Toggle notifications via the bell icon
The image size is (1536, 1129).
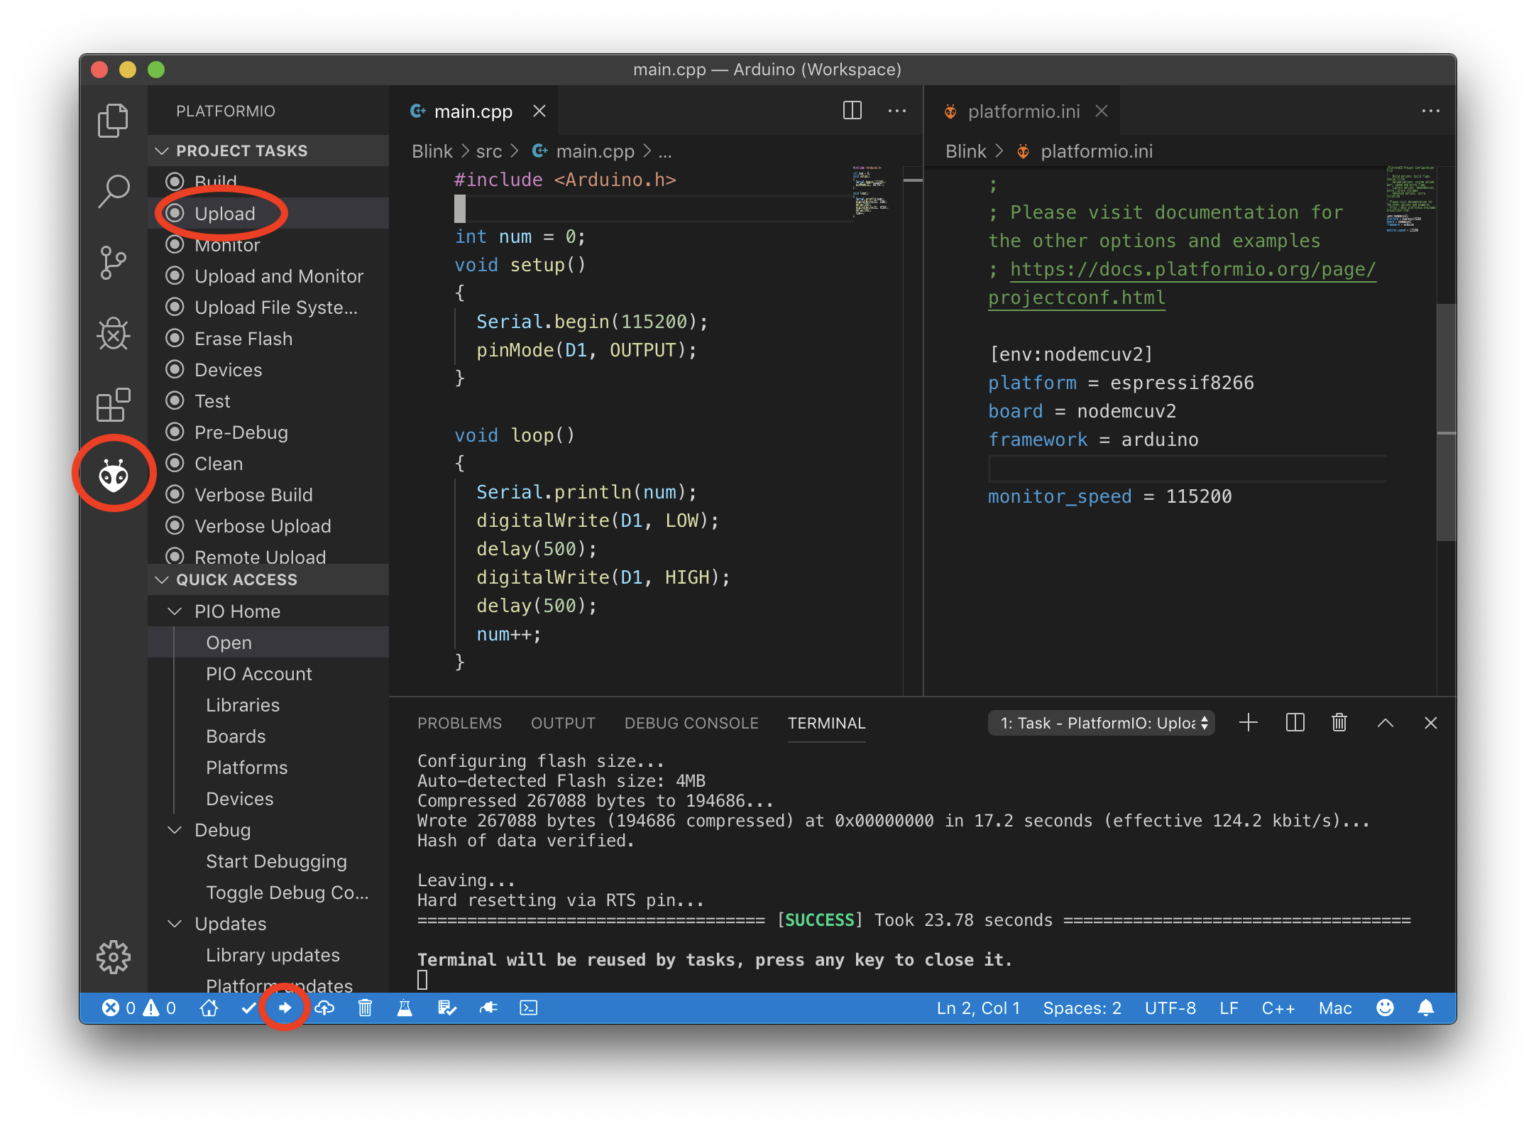click(x=1425, y=1008)
